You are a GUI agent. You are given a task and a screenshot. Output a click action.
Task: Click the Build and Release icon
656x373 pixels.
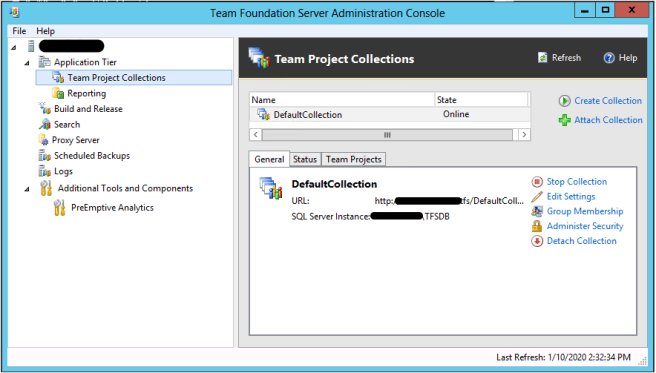[x=44, y=109]
